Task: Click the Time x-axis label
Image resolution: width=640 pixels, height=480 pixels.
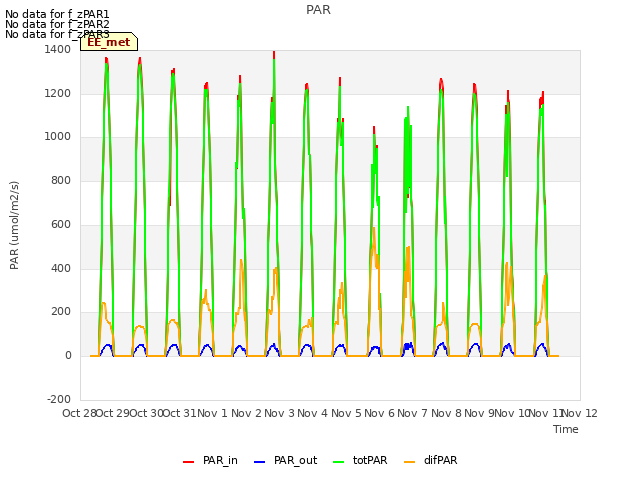Action: (x=566, y=429)
